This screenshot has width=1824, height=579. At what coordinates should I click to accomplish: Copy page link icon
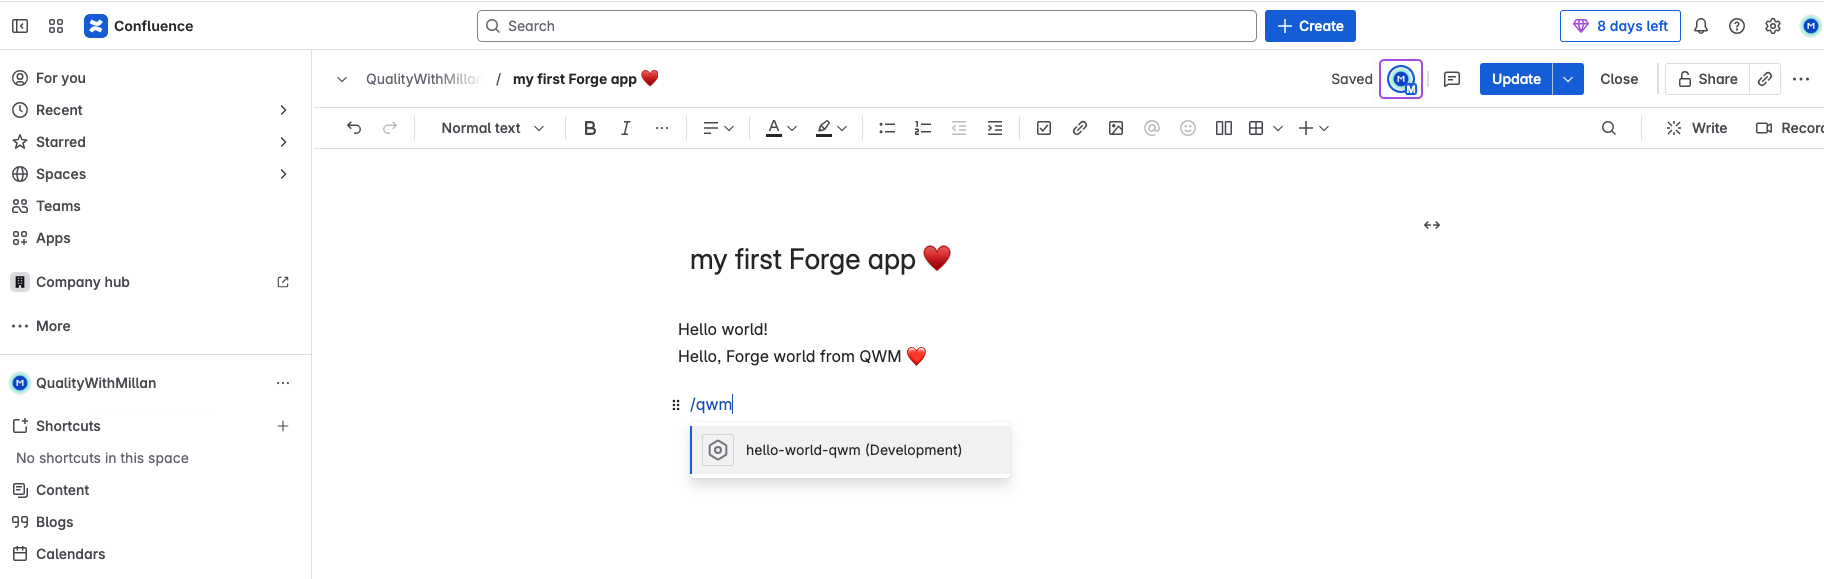click(x=1765, y=79)
